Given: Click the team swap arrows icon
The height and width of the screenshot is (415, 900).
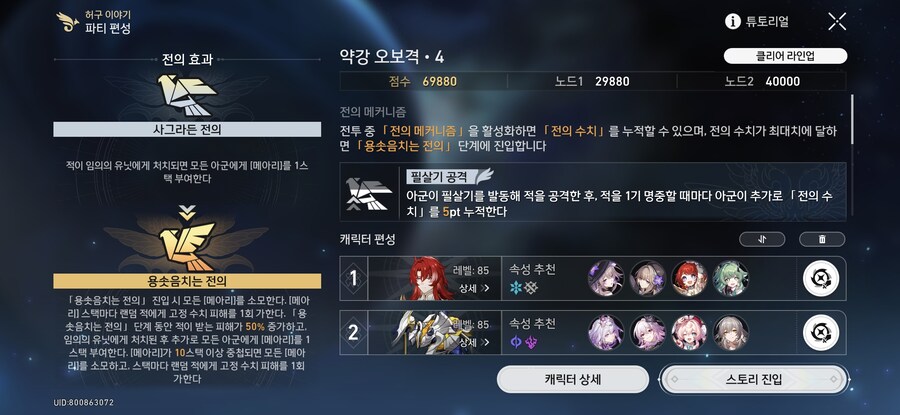Looking at the screenshot, I should coord(762,239).
